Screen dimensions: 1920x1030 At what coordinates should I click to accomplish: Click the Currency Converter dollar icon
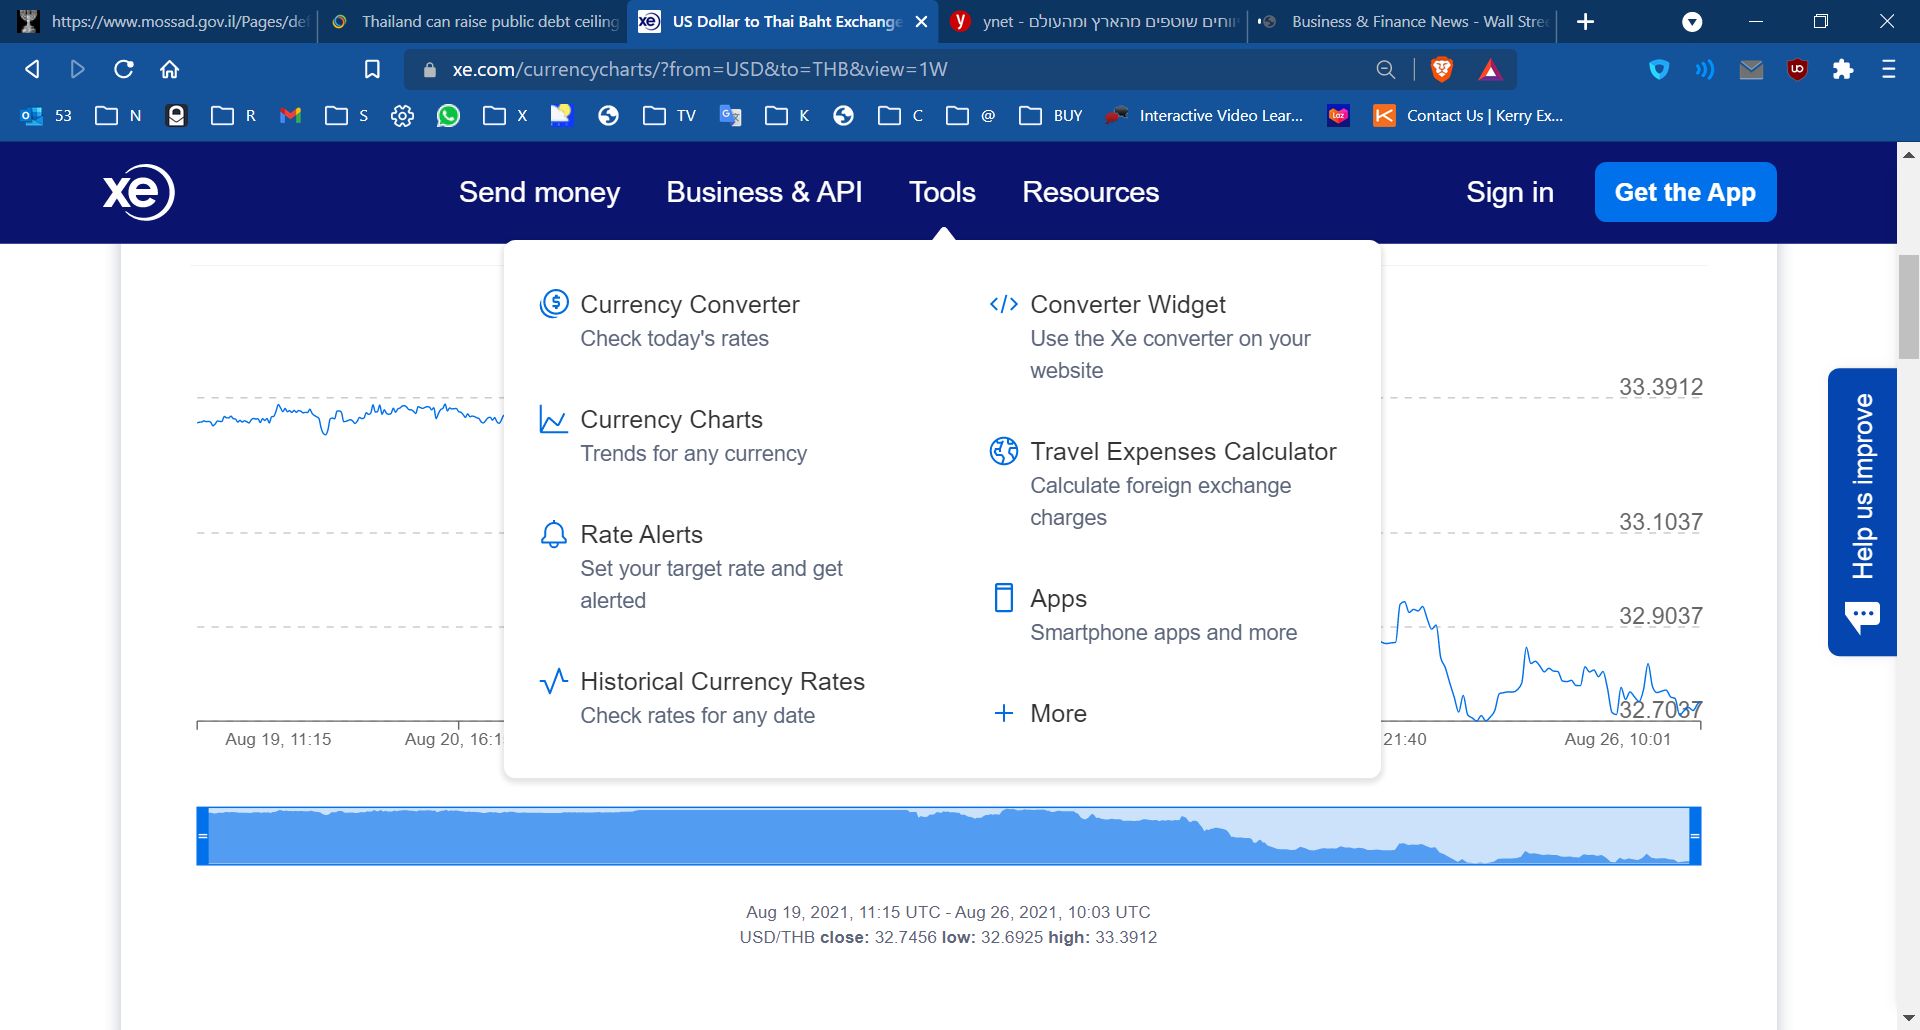pyautogui.click(x=554, y=303)
